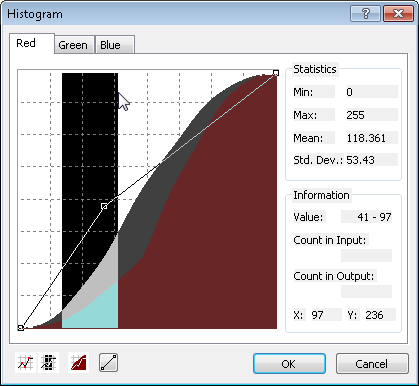Viewport: 419px width, 386px height.
Task: Click the empty Count in Input field
Action: click(x=366, y=255)
